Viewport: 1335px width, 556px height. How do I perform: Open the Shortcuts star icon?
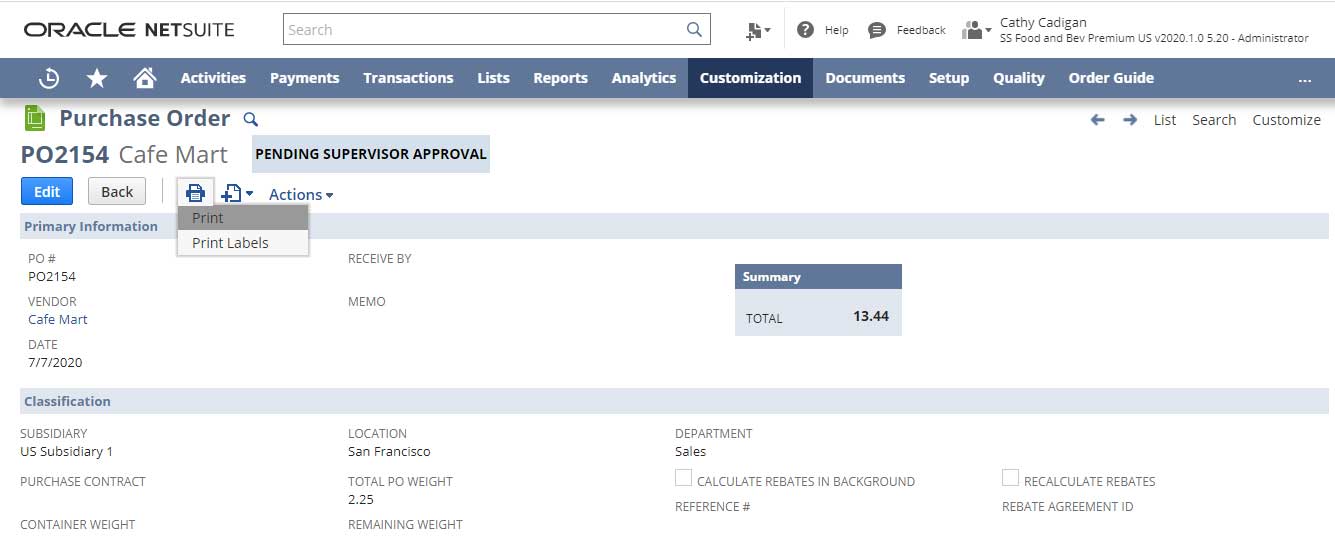coord(97,78)
